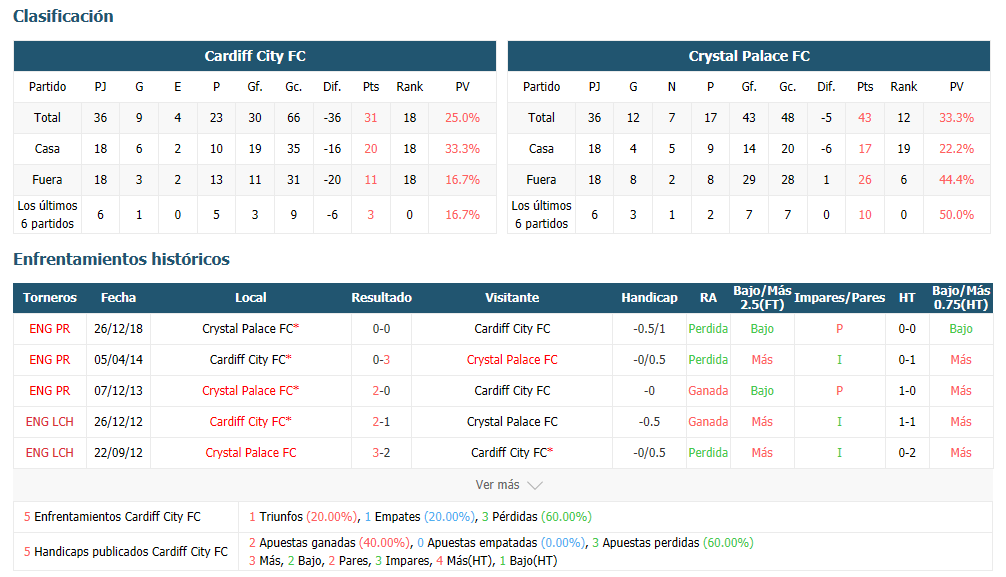Open ENG LCH tournament link dated 26/12/12
The width and height of the screenshot is (1006, 577).
pos(49,422)
